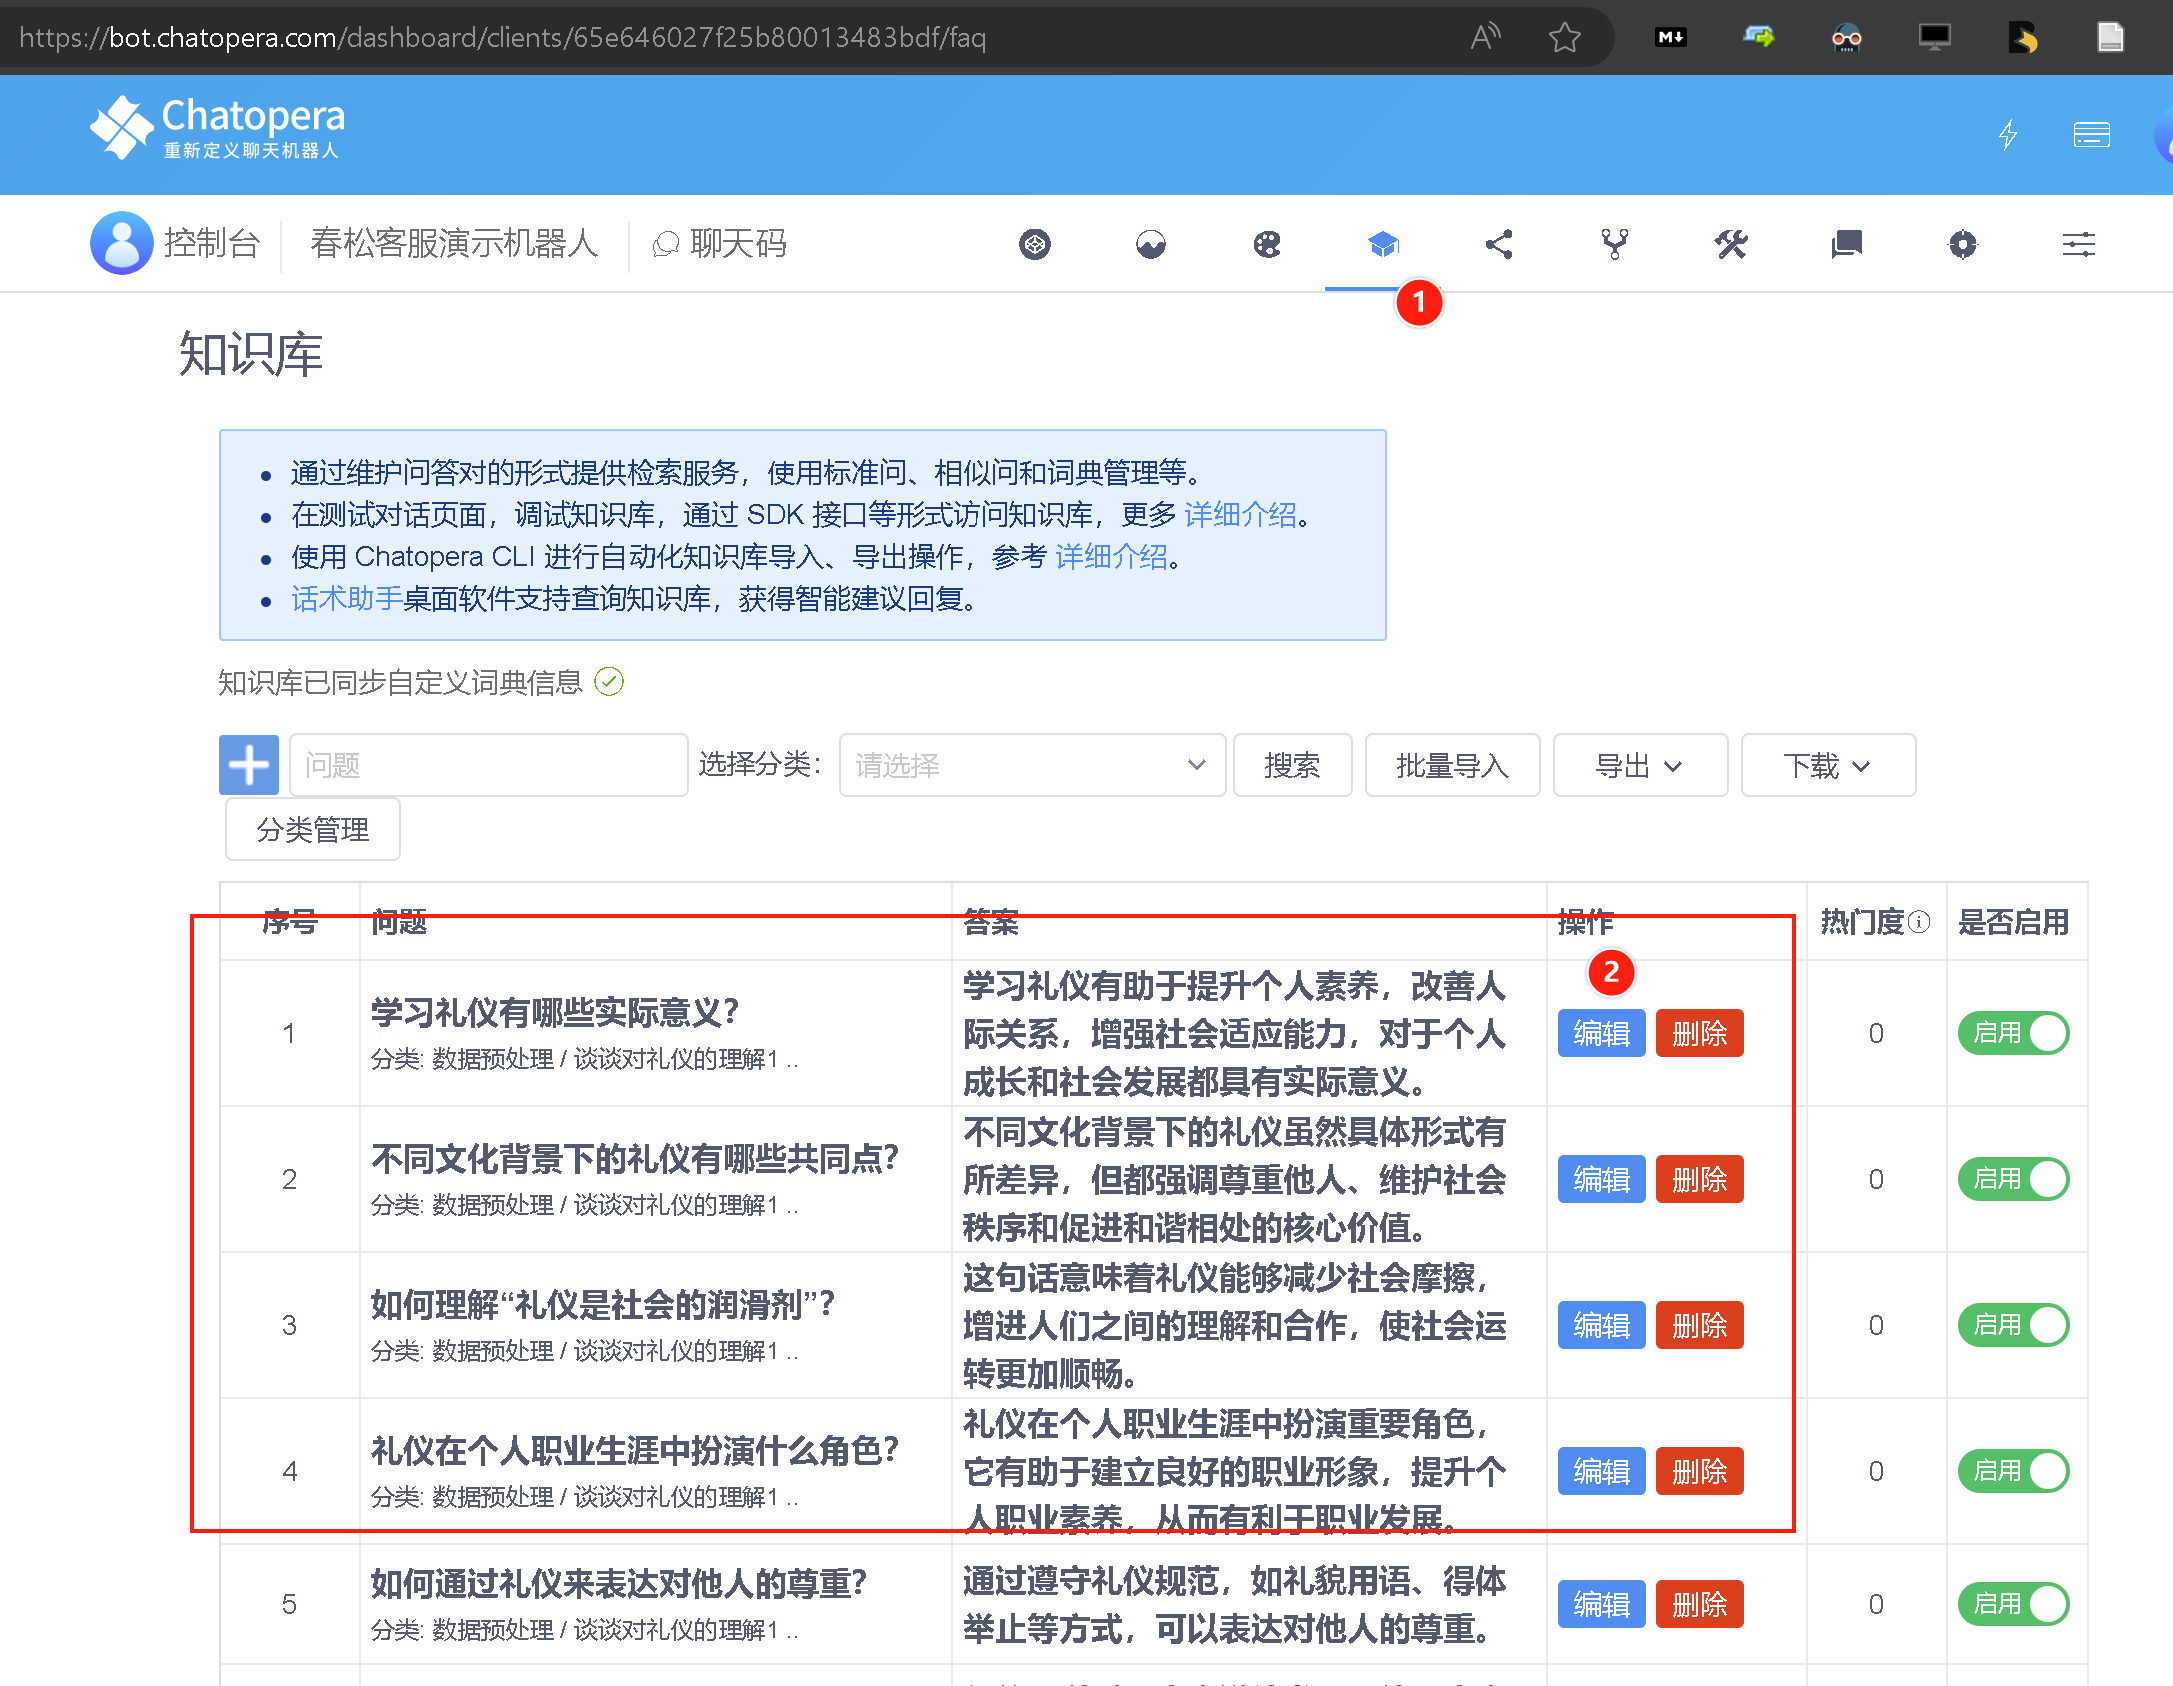
Task: Click the chat messages icon in navbar
Action: point(1846,244)
